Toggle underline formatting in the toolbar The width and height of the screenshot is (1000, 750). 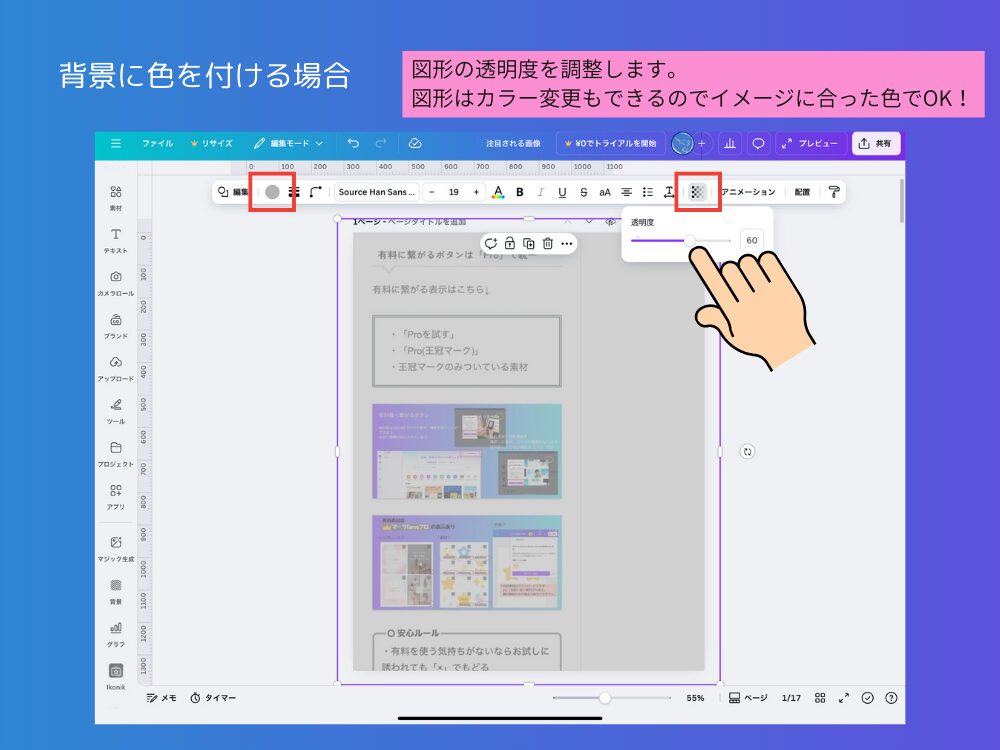point(563,192)
